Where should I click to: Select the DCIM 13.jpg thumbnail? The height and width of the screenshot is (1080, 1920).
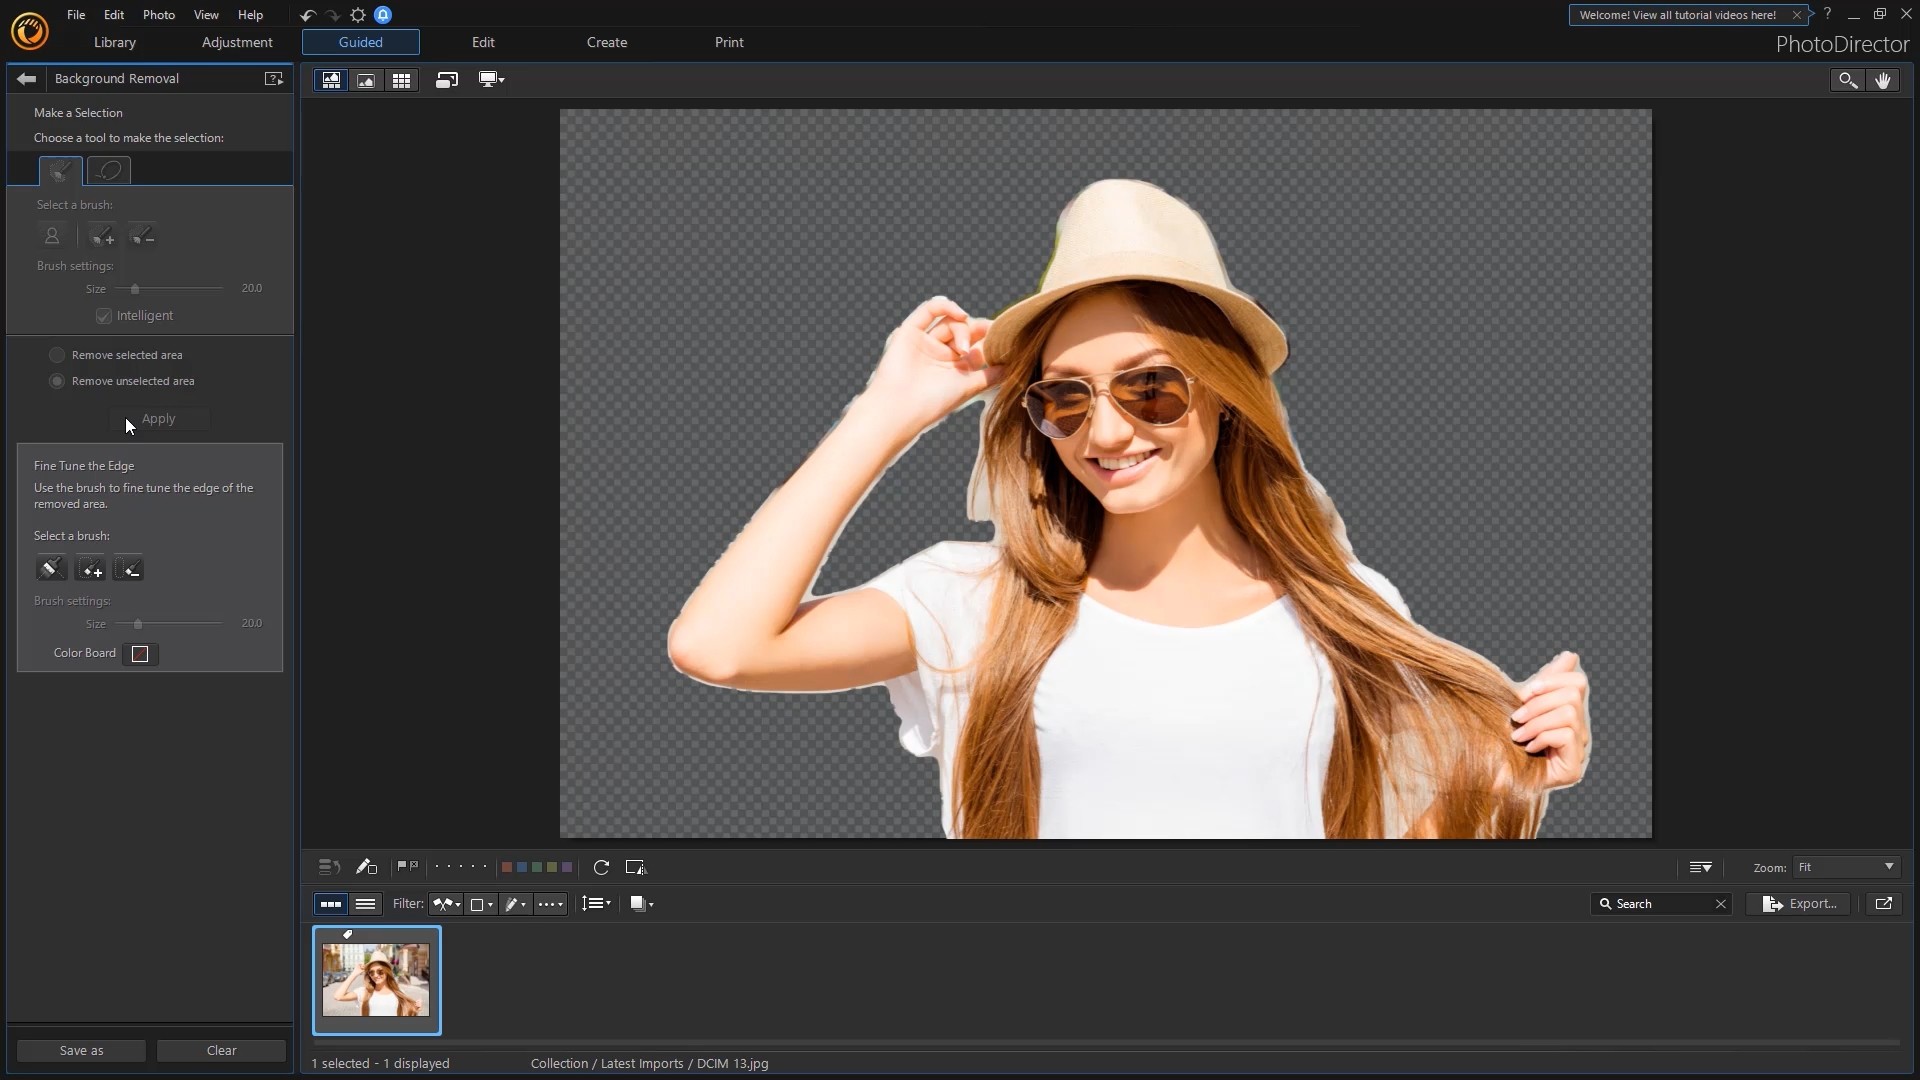tap(376, 980)
